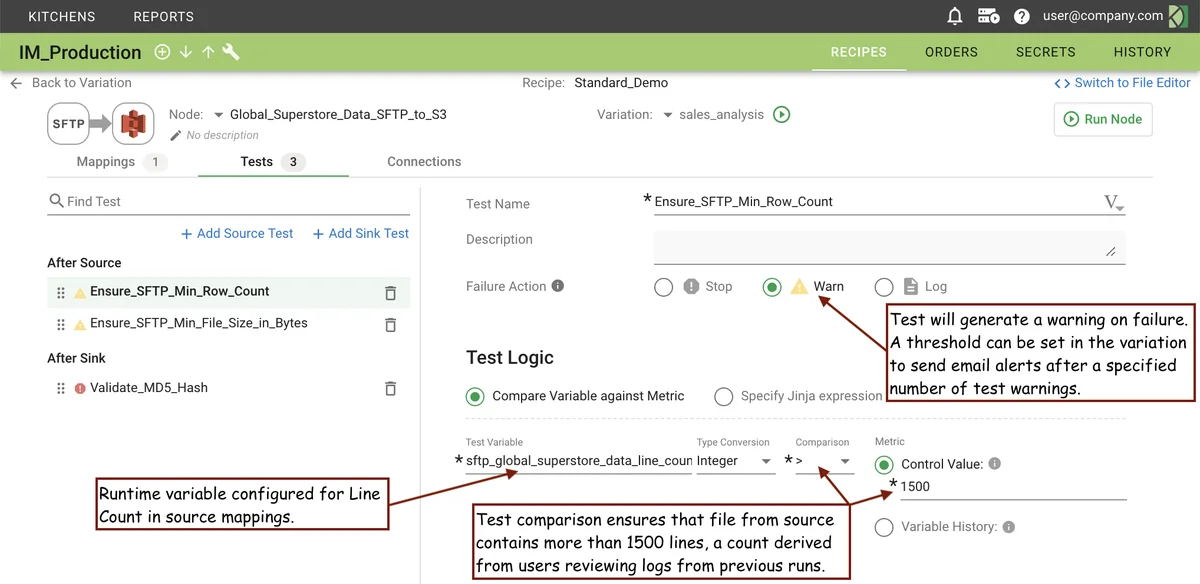Run variation with green play icon
The width and height of the screenshot is (1200, 584).
coord(782,115)
